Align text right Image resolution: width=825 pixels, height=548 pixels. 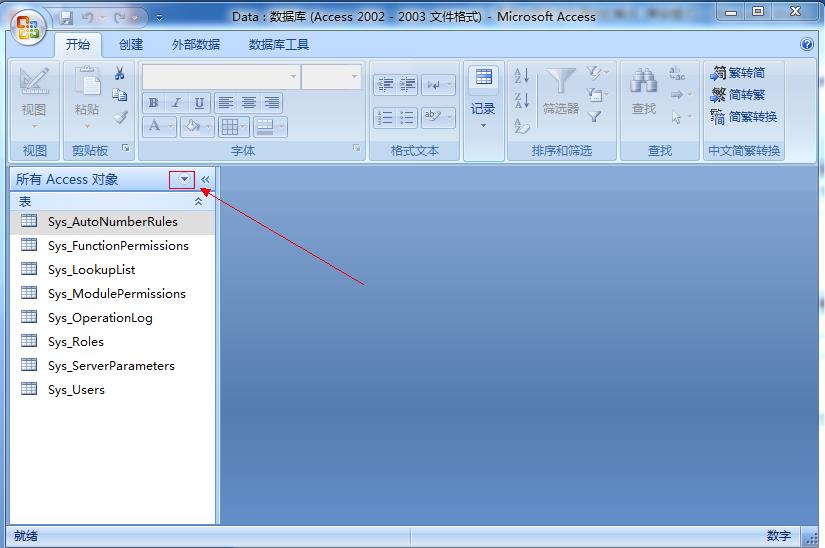coord(271,103)
